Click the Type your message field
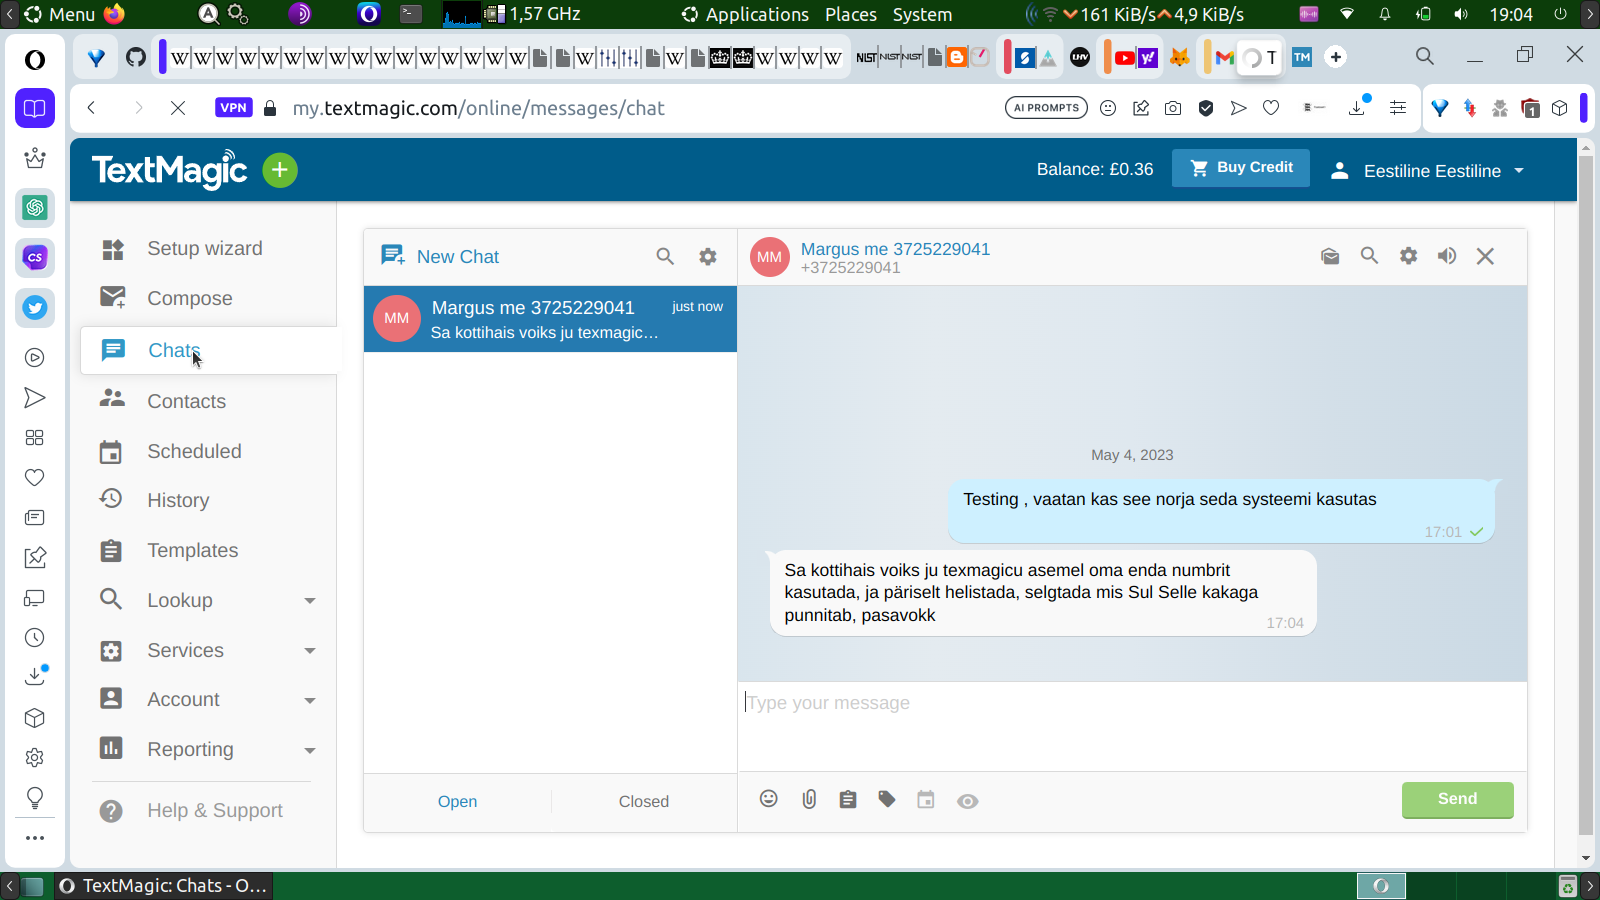The width and height of the screenshot is (1600, 900). (1132, 726)
